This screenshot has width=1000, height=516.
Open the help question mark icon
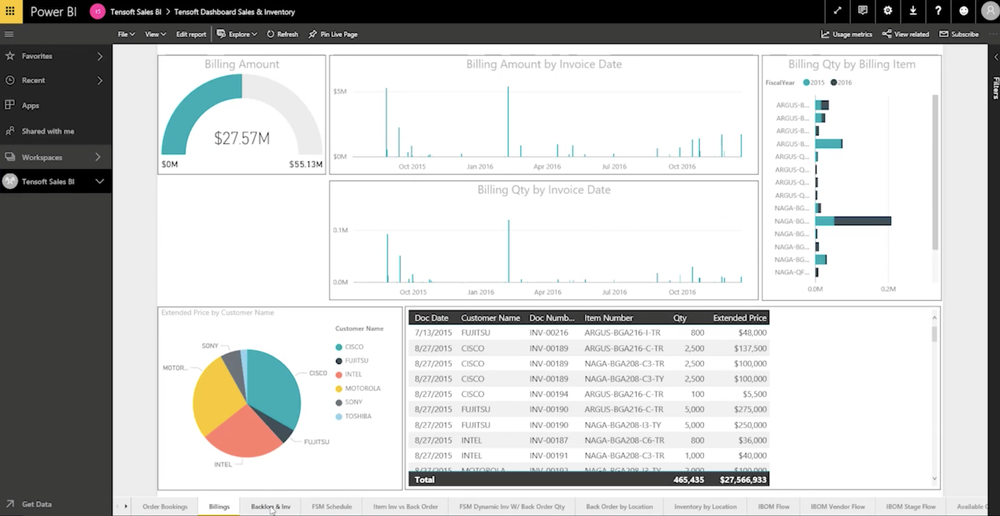938,11
